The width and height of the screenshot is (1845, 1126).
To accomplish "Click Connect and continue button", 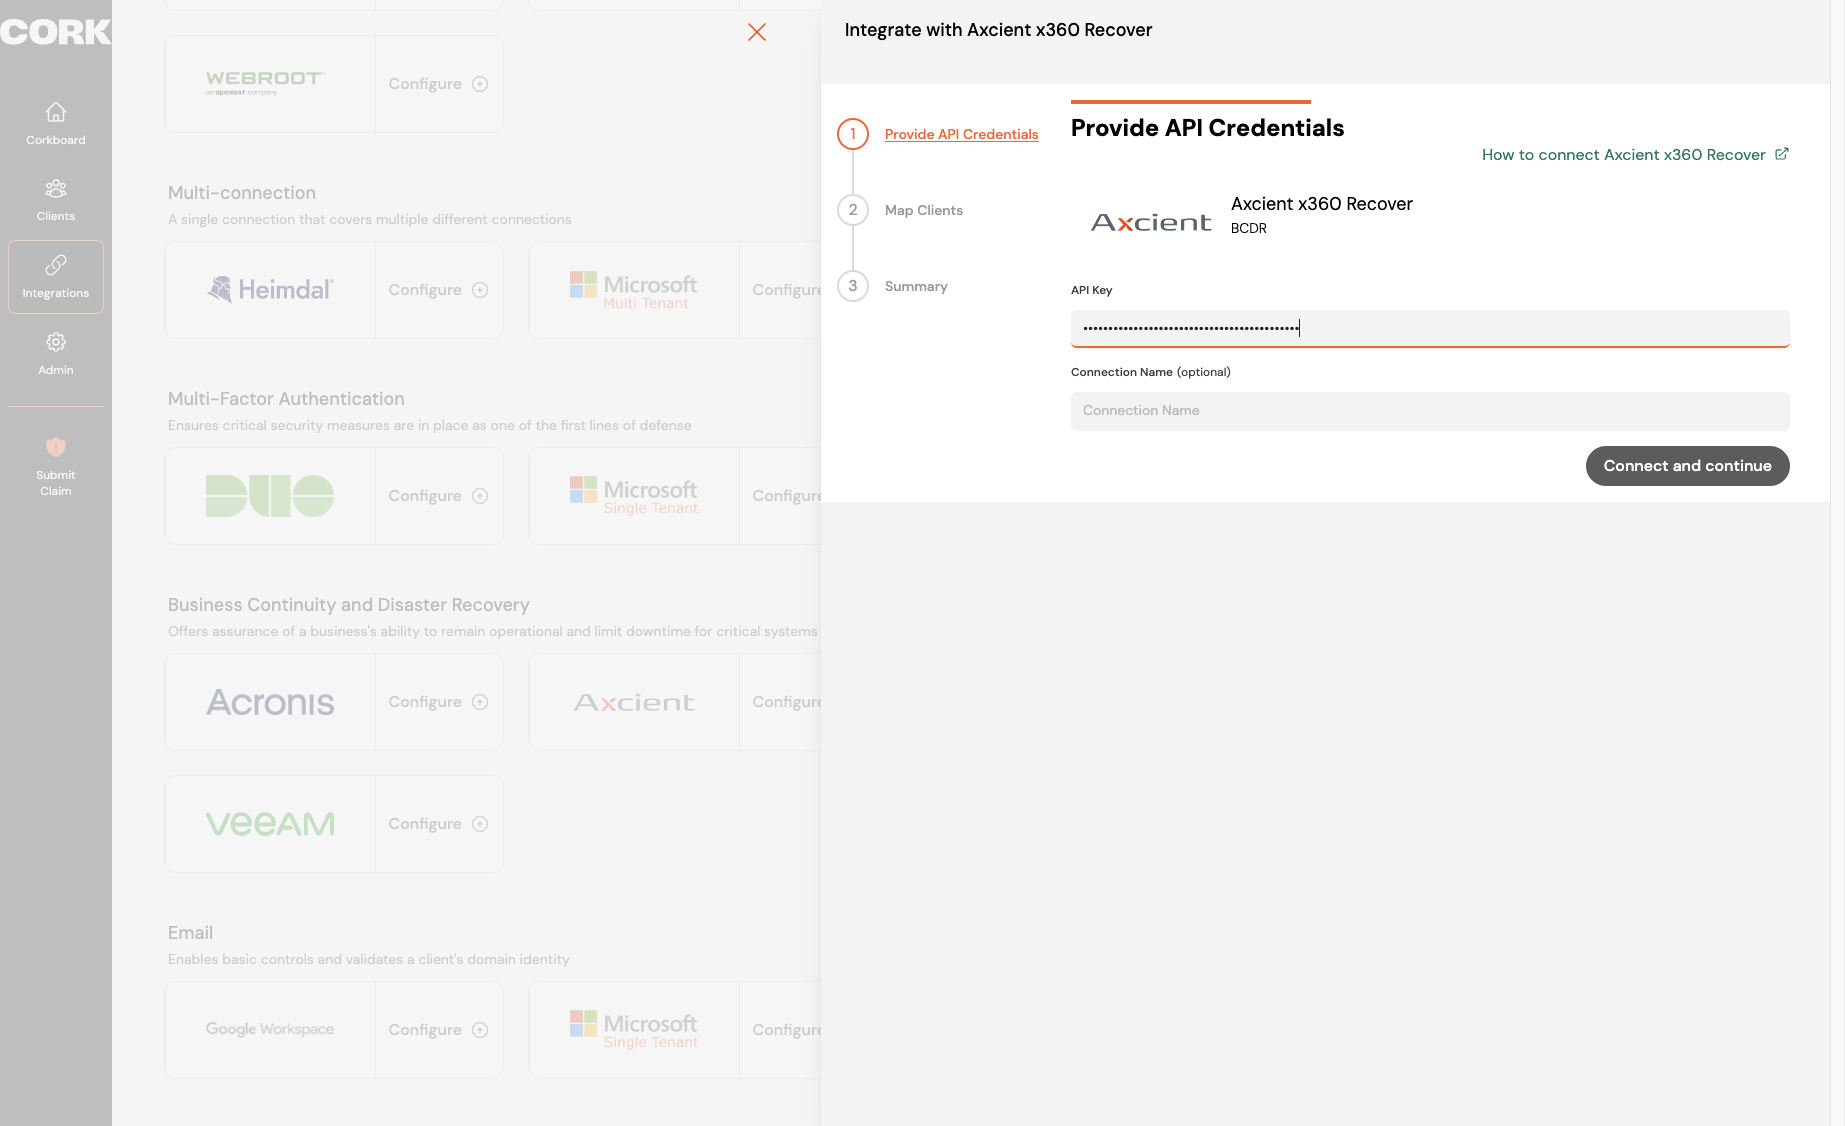I will click(1687, 466).
